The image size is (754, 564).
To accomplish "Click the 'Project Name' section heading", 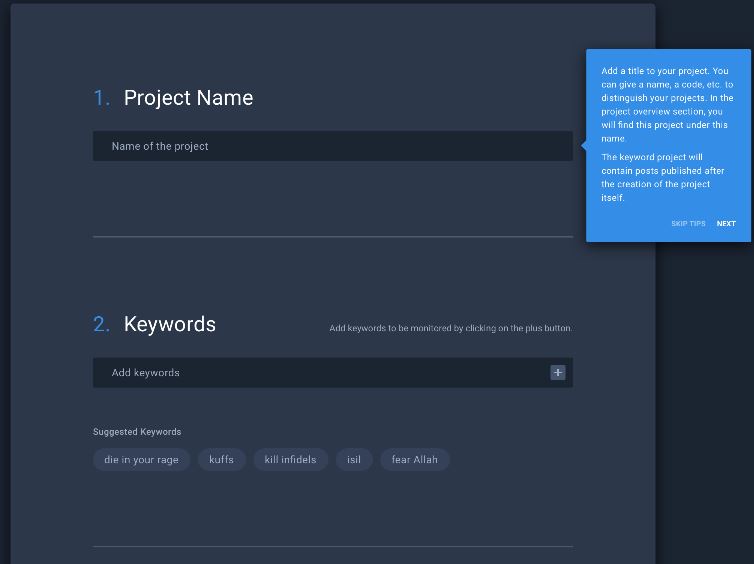I will [188, 98].
